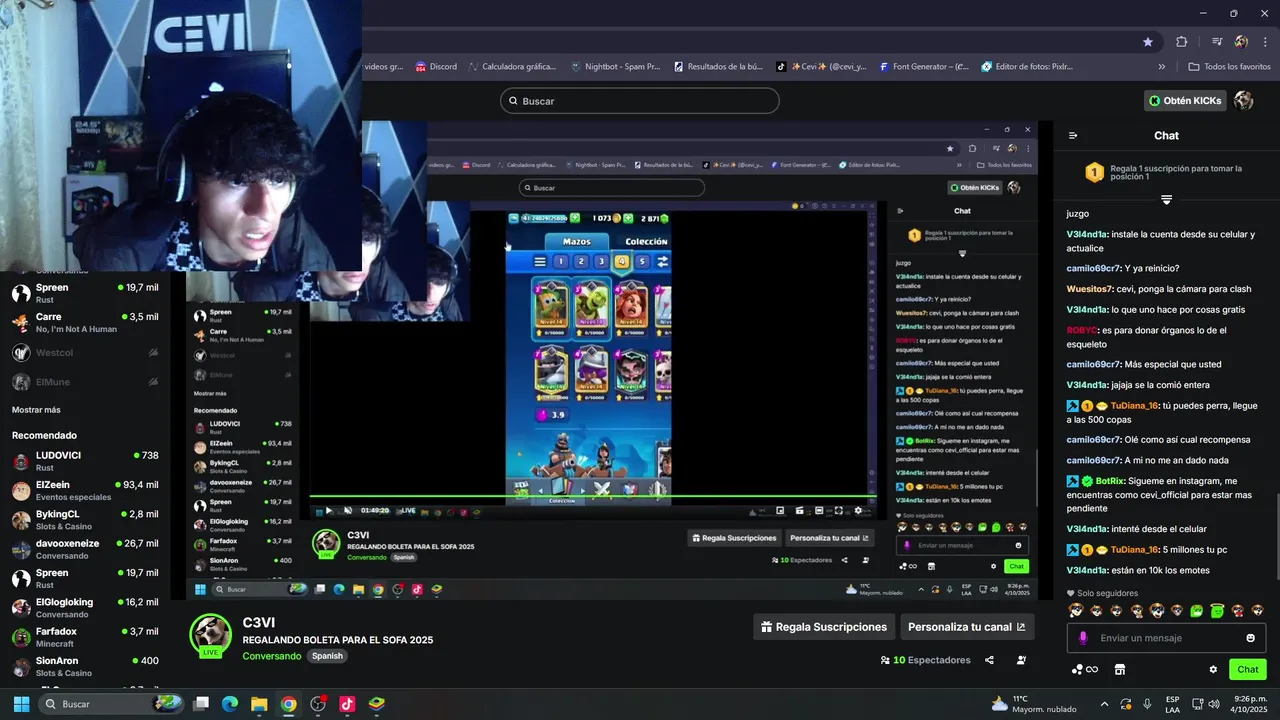1280x720 pixels.
Task: Open OBS Studio from the taskbar
Action: 318,704
